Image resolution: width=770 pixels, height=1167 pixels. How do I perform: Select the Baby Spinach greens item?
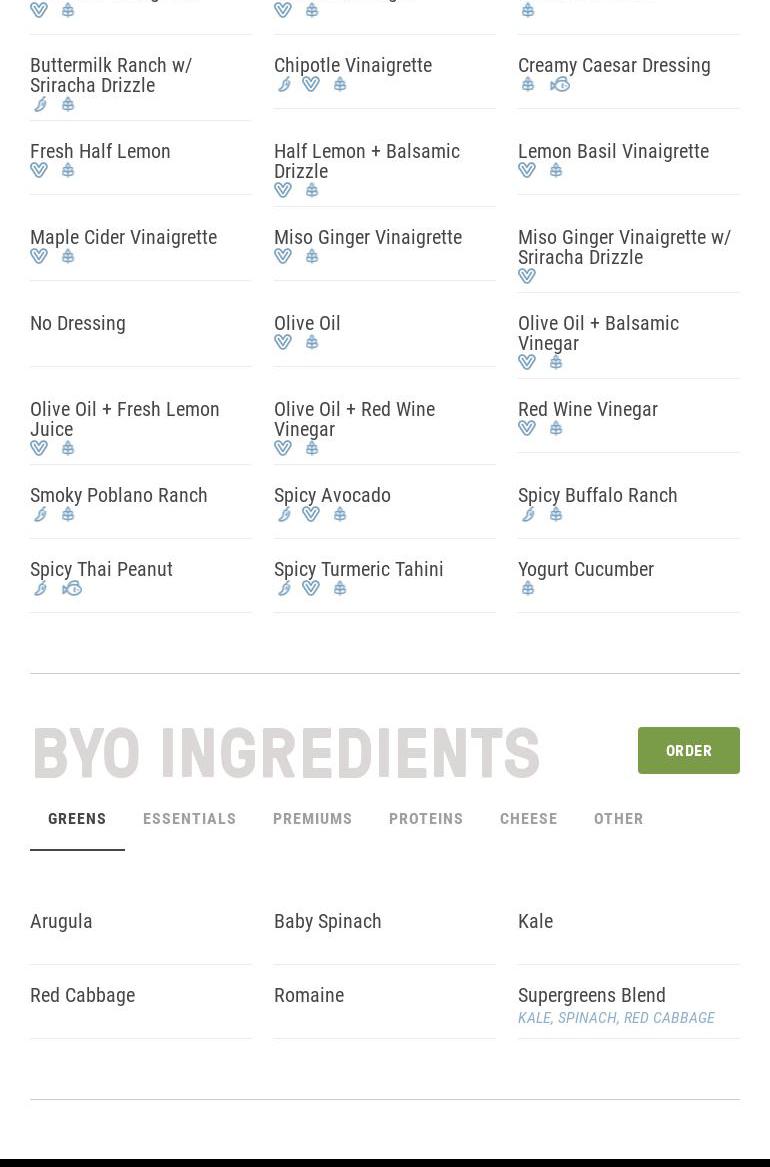[328, 921]
